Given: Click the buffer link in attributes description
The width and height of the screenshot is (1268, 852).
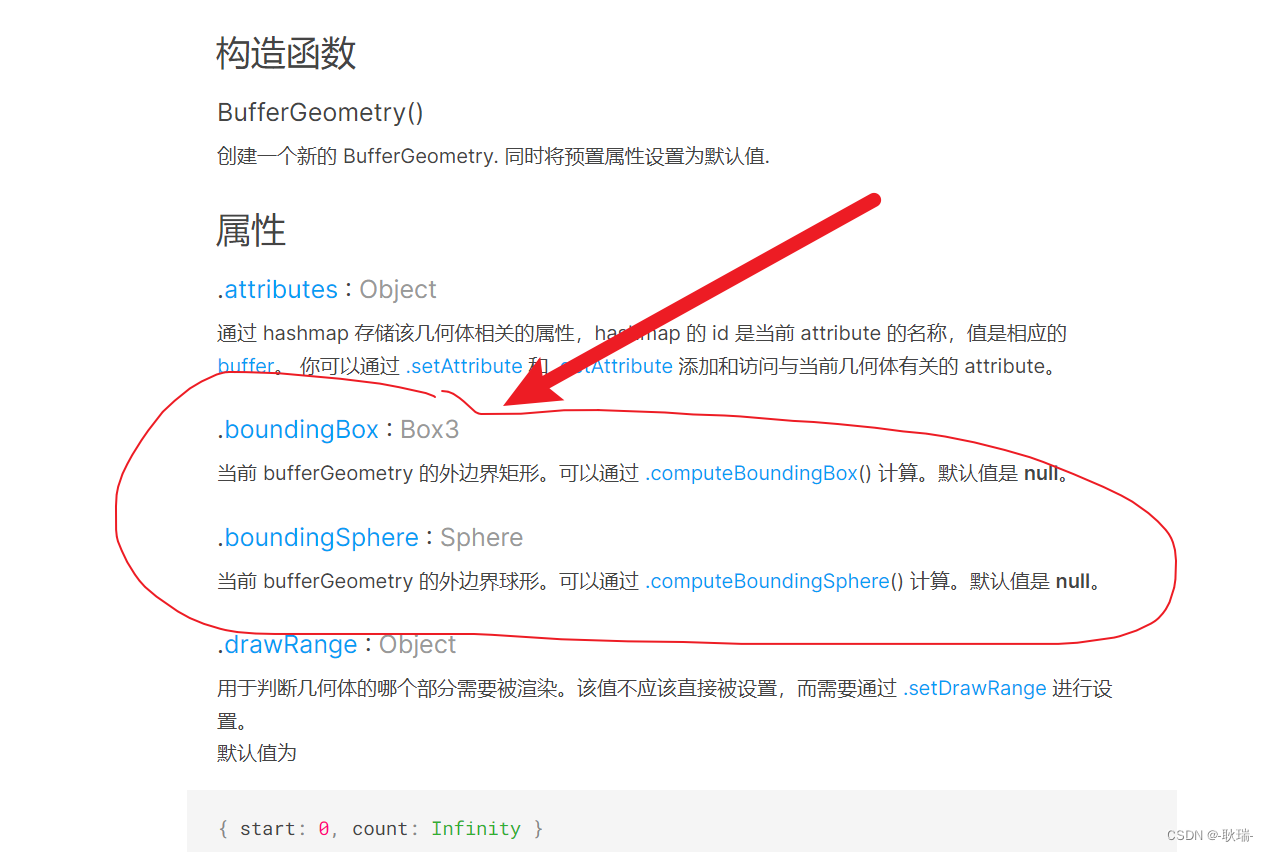Looking at the screenshot, I should (245, 366).
